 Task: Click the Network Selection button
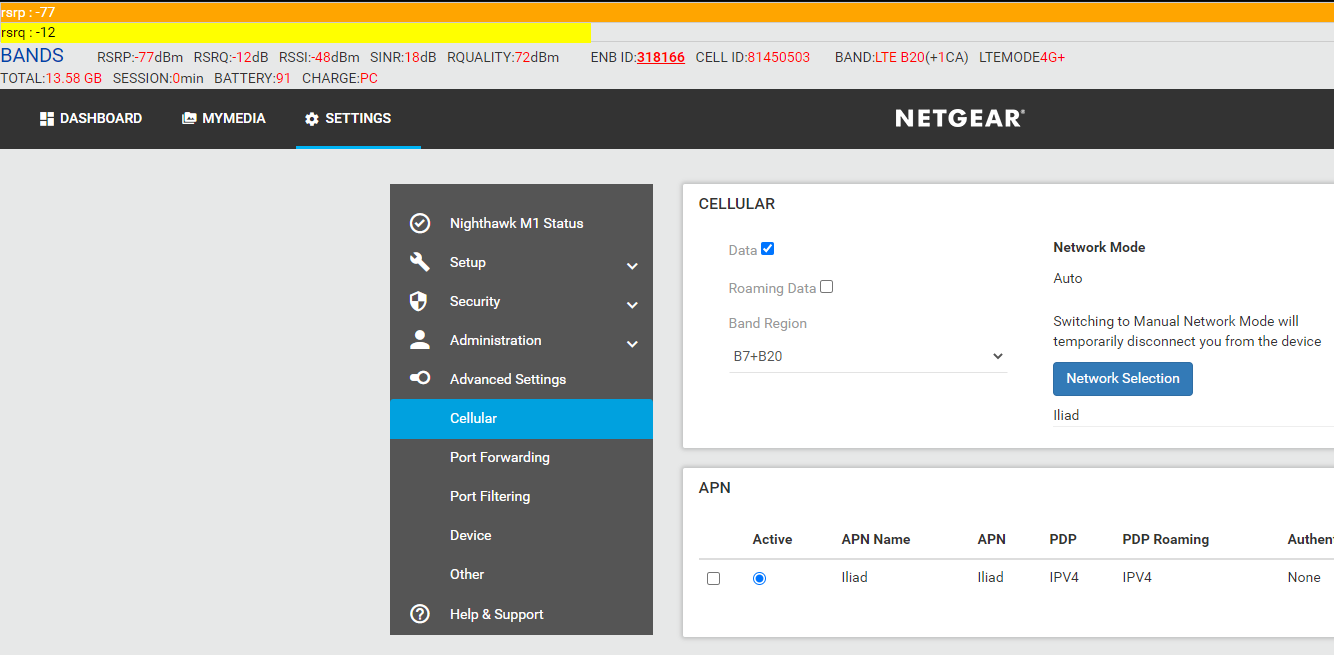[x=1122, y=378]
